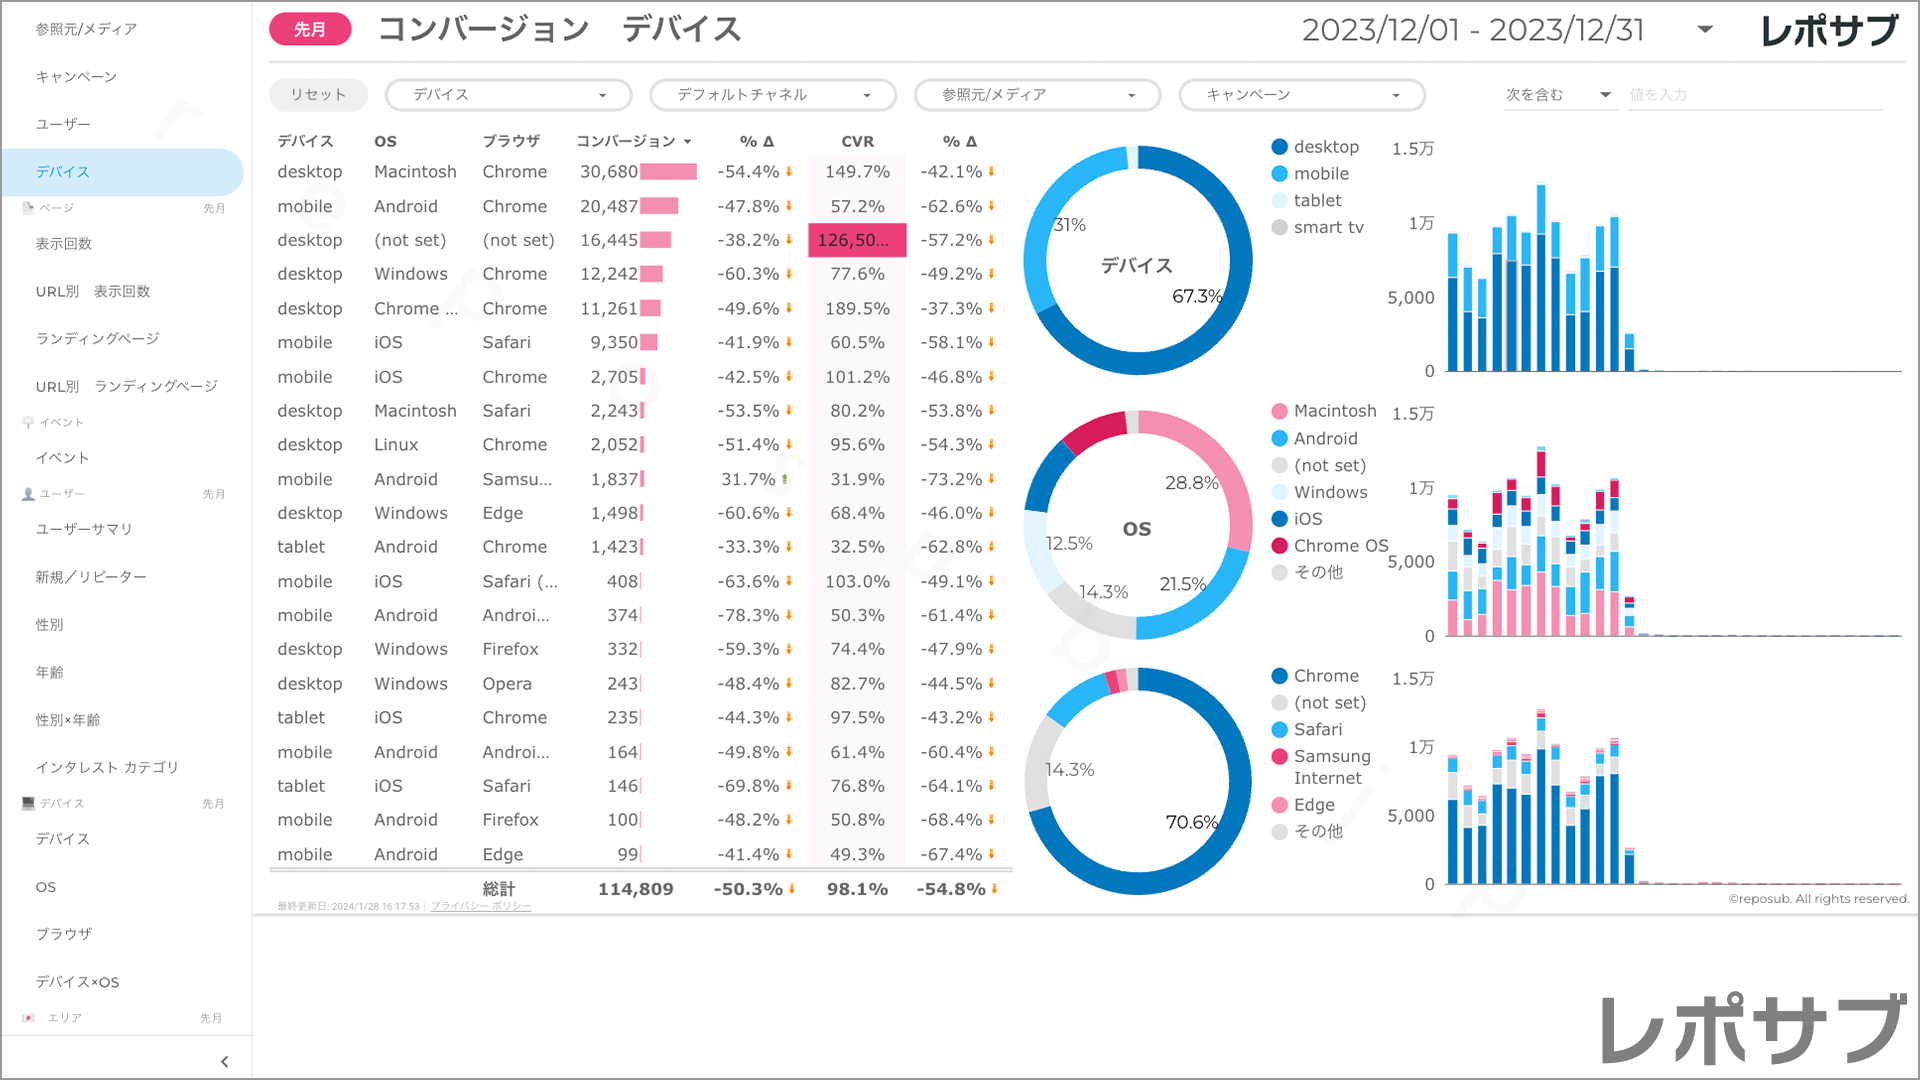
Task: Go to ランディングページ sidebar page
Action: 98,339
